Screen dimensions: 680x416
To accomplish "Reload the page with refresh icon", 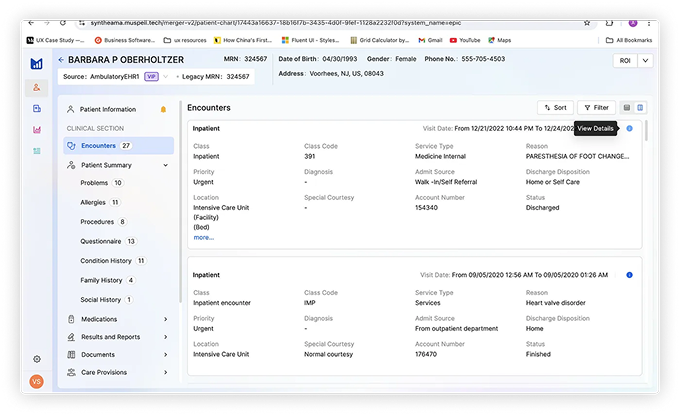I will [x=63, y=23].
